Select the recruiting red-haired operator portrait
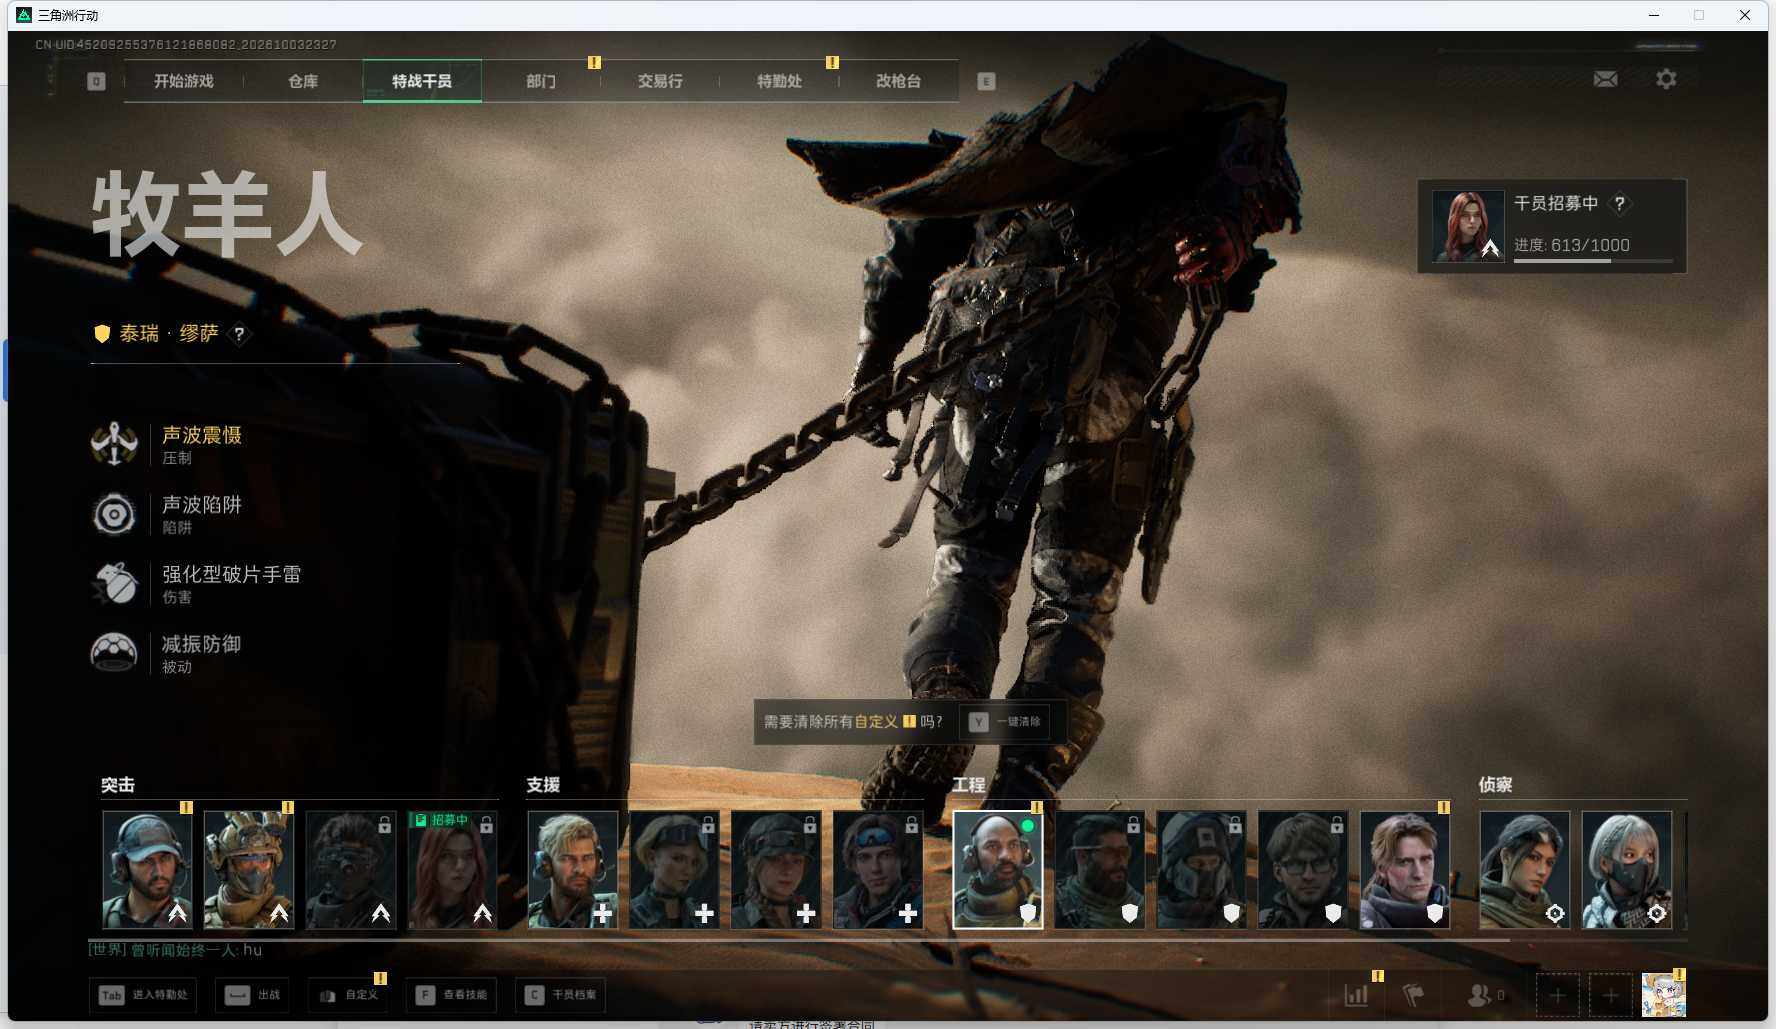Screen dimensions: 1776x1029 452,869
